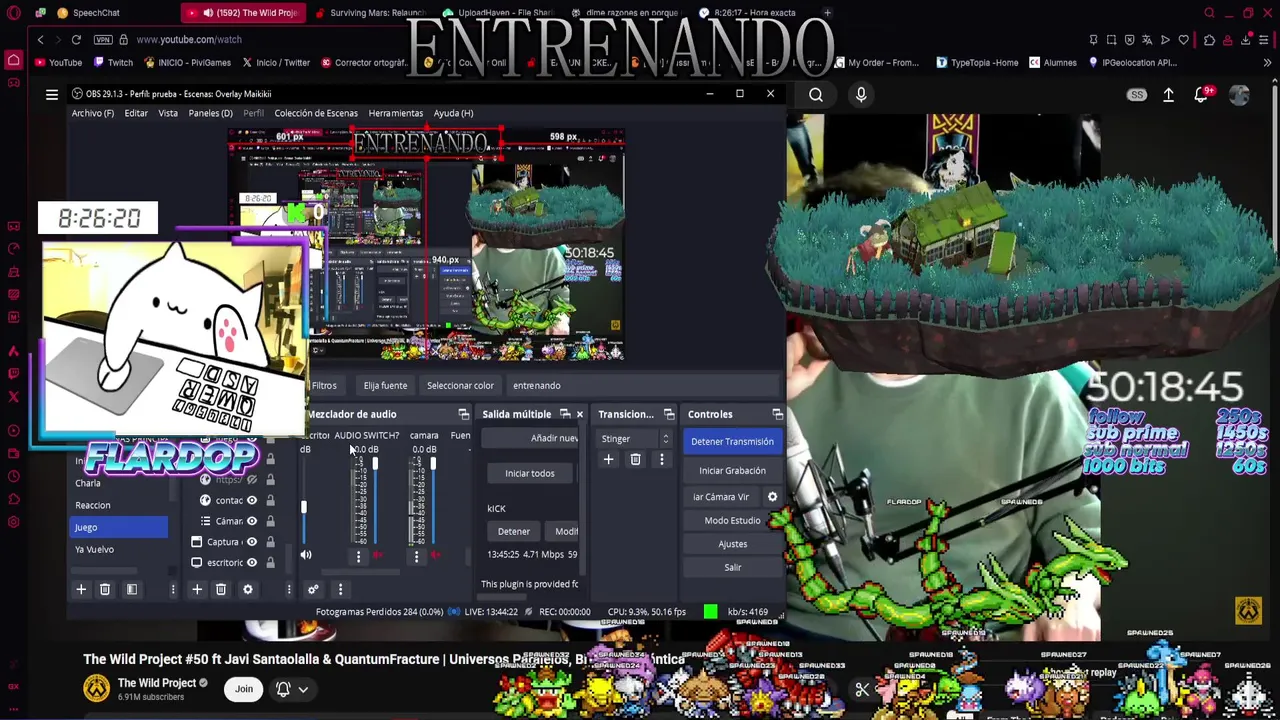Image resolution: width=1280 pixels, height=720 pixels.
Task: Adjust AUDIO SWITCH volume fader
Action: 375,465
